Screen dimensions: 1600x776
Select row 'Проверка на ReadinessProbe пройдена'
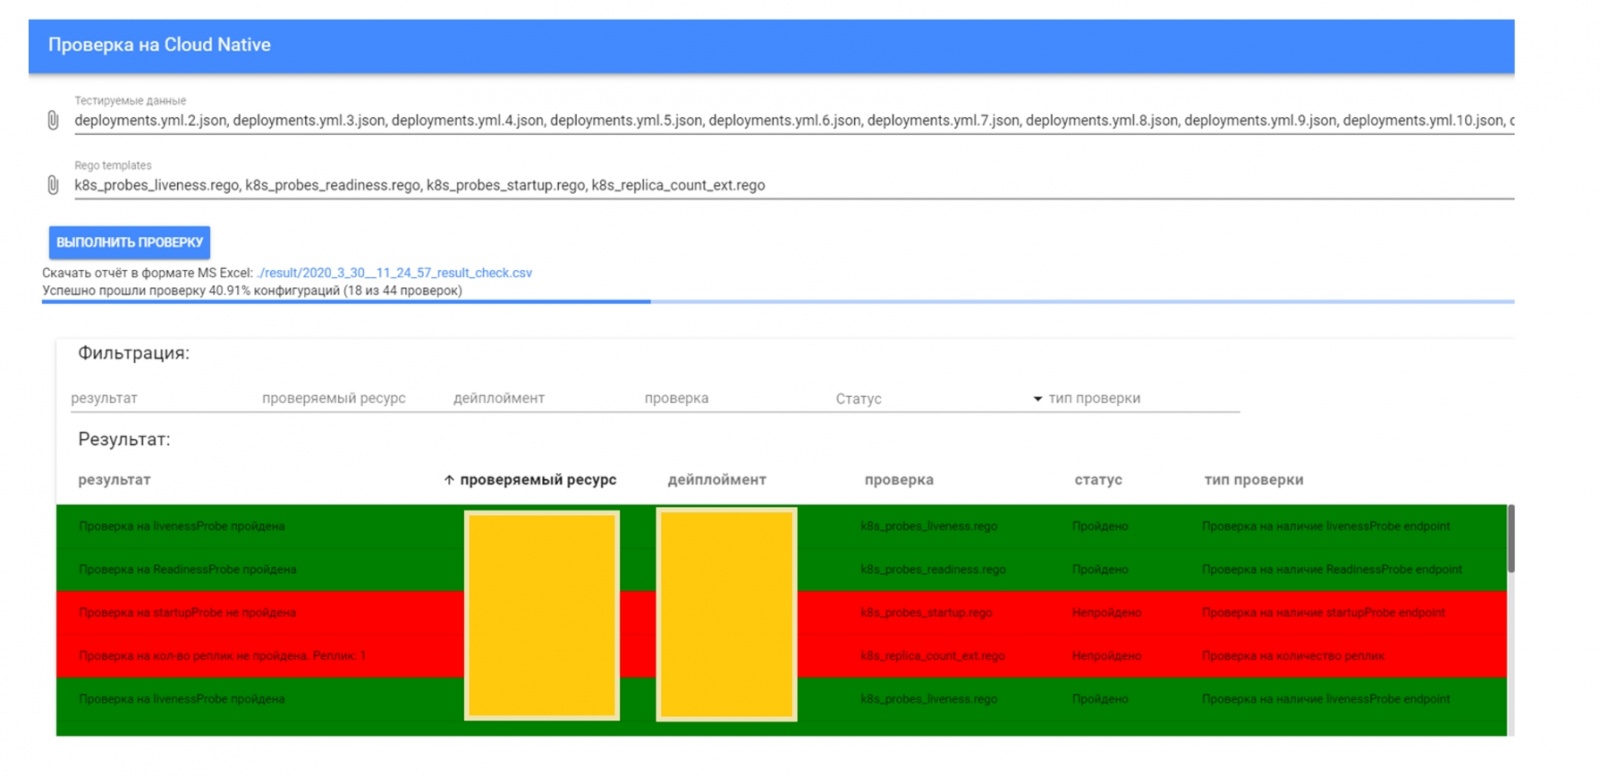click(x=781, y=569)
